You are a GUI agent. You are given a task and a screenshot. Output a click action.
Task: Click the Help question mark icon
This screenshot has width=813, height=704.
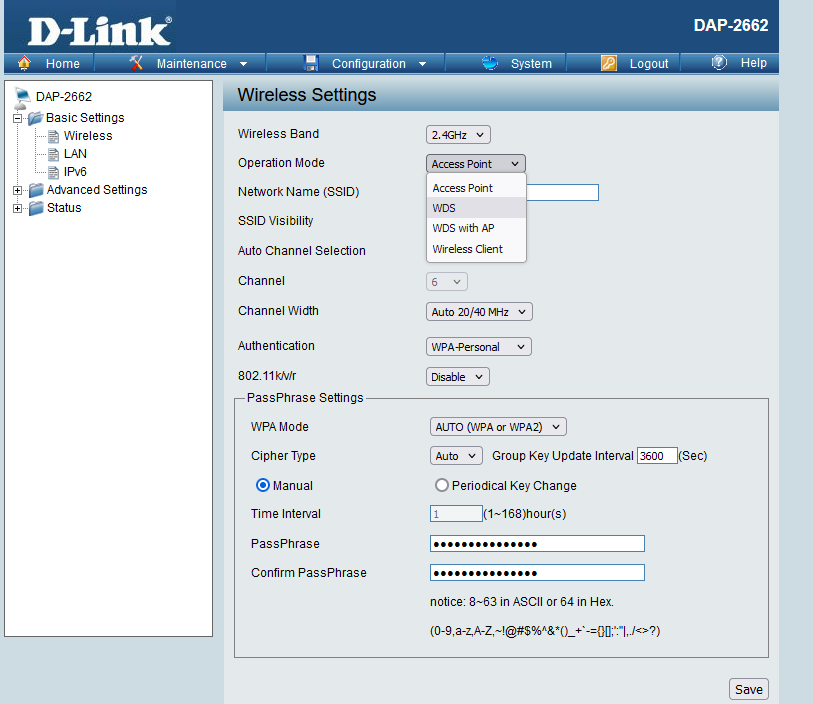719,63
